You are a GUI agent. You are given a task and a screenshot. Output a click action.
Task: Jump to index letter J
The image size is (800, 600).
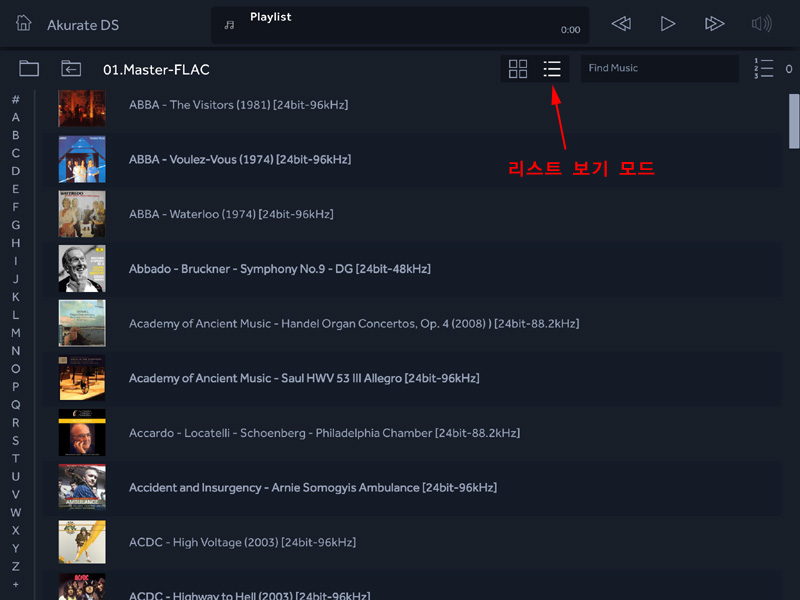[16, 279]
